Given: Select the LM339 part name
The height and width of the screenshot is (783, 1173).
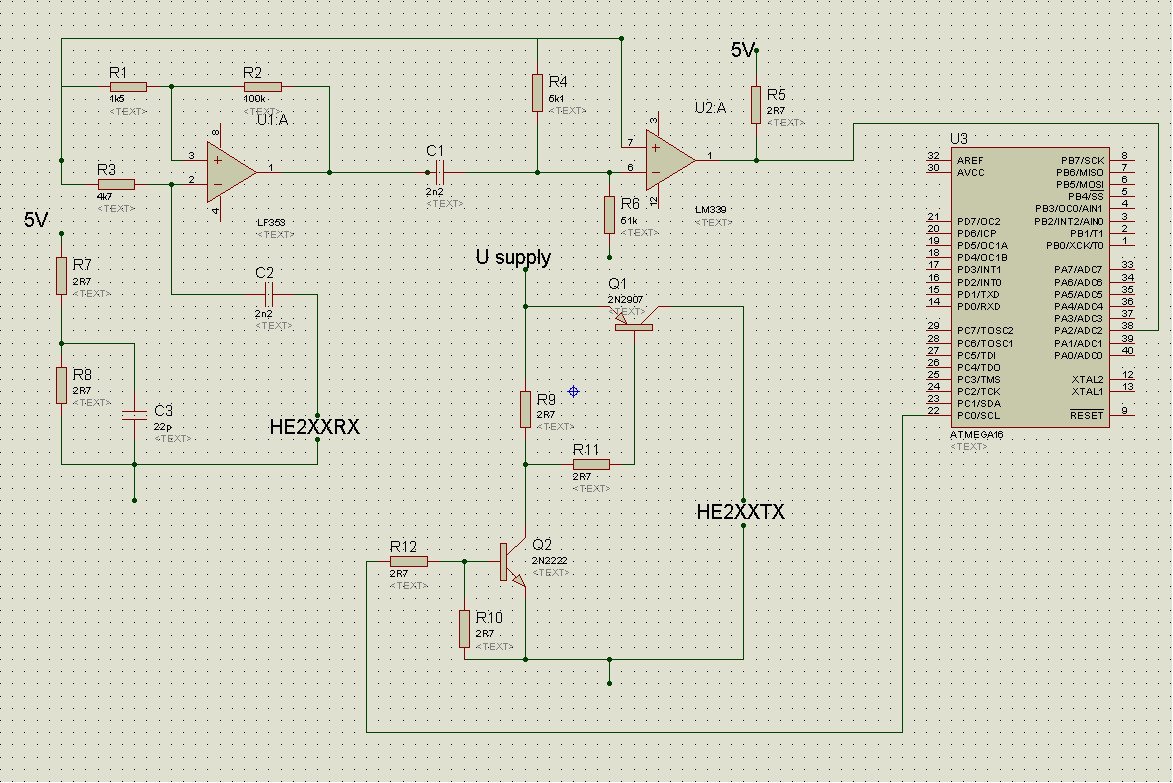Looking at the screenshot, I should point(711,209).
